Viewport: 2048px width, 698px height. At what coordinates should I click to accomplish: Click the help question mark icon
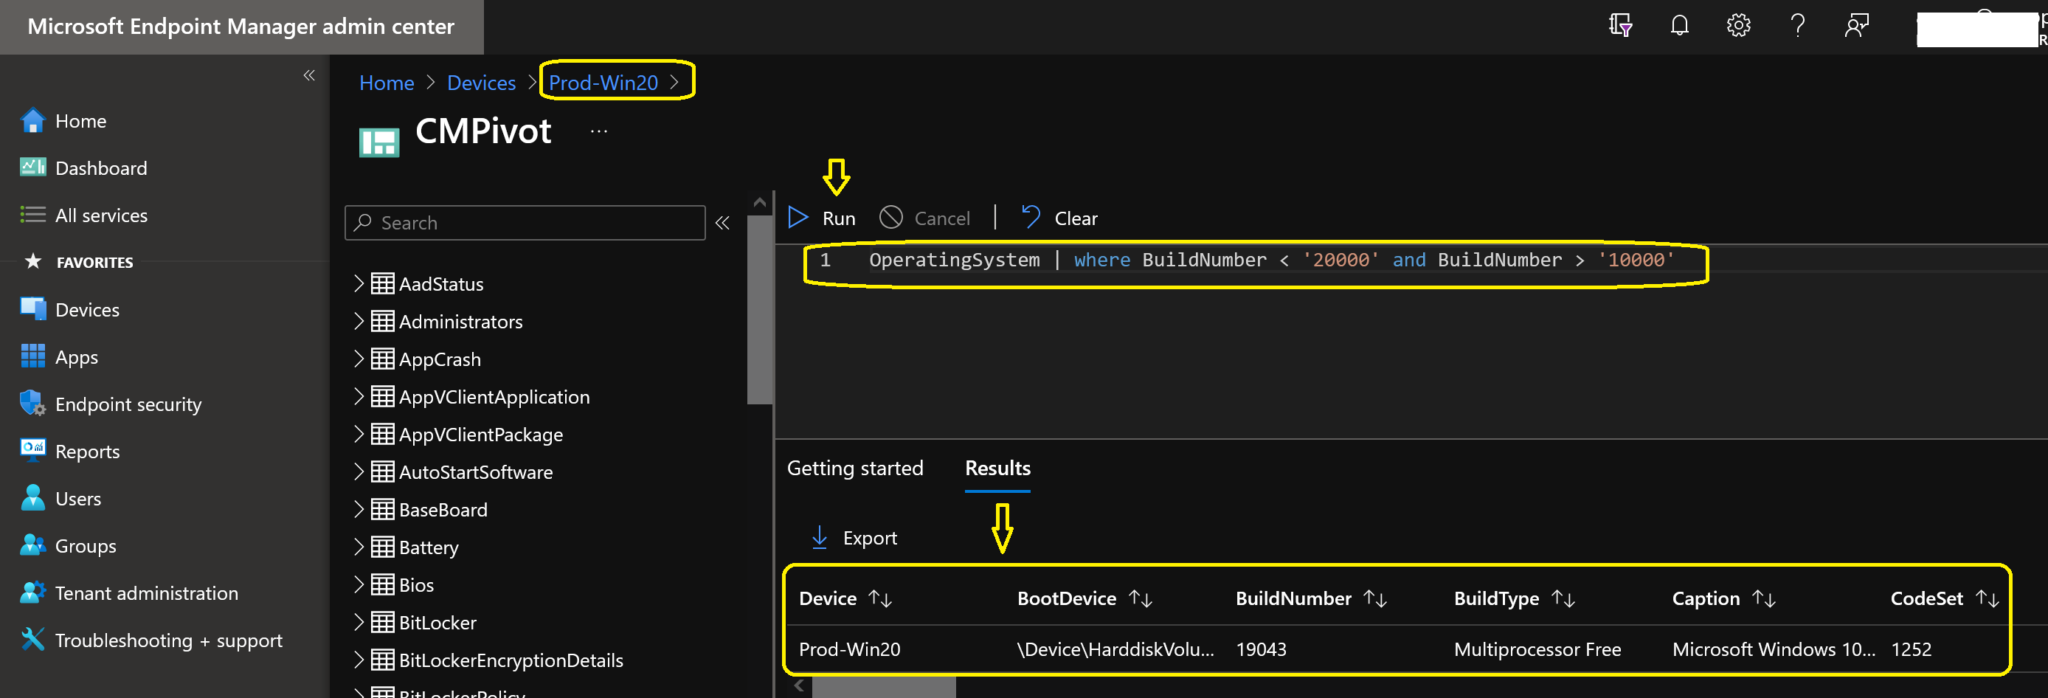[x=1797, y=26]
